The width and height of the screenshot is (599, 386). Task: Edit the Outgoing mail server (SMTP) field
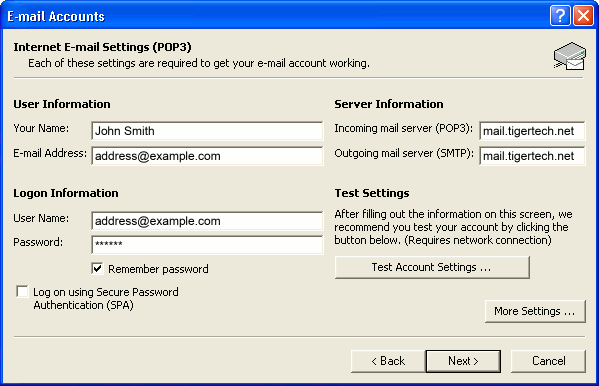tap(532, 156)
